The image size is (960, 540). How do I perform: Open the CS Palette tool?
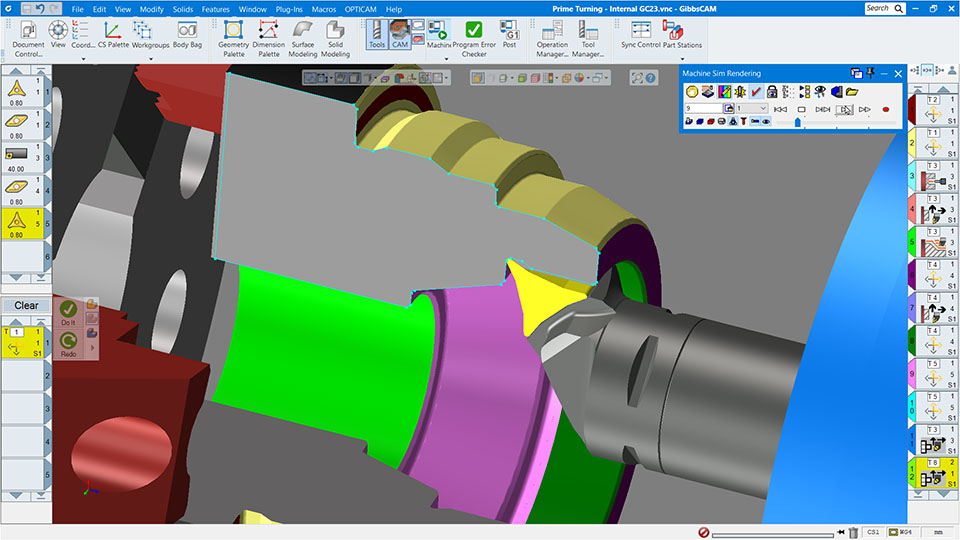pyautogui.click(x=113, y=34)
